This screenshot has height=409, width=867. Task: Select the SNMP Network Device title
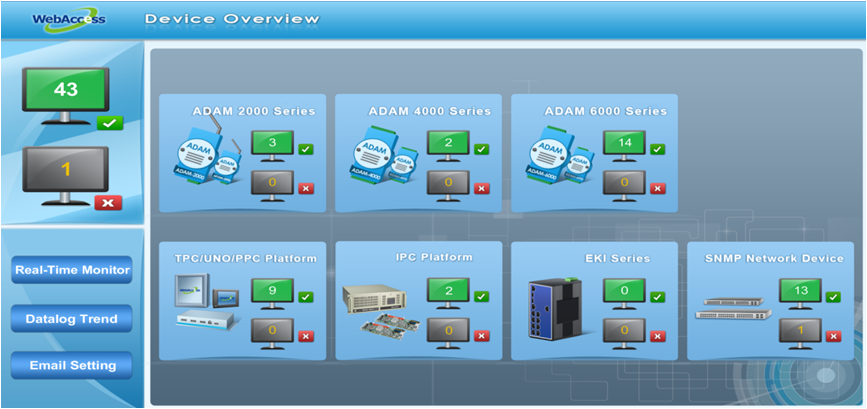[x=774, y=259]
